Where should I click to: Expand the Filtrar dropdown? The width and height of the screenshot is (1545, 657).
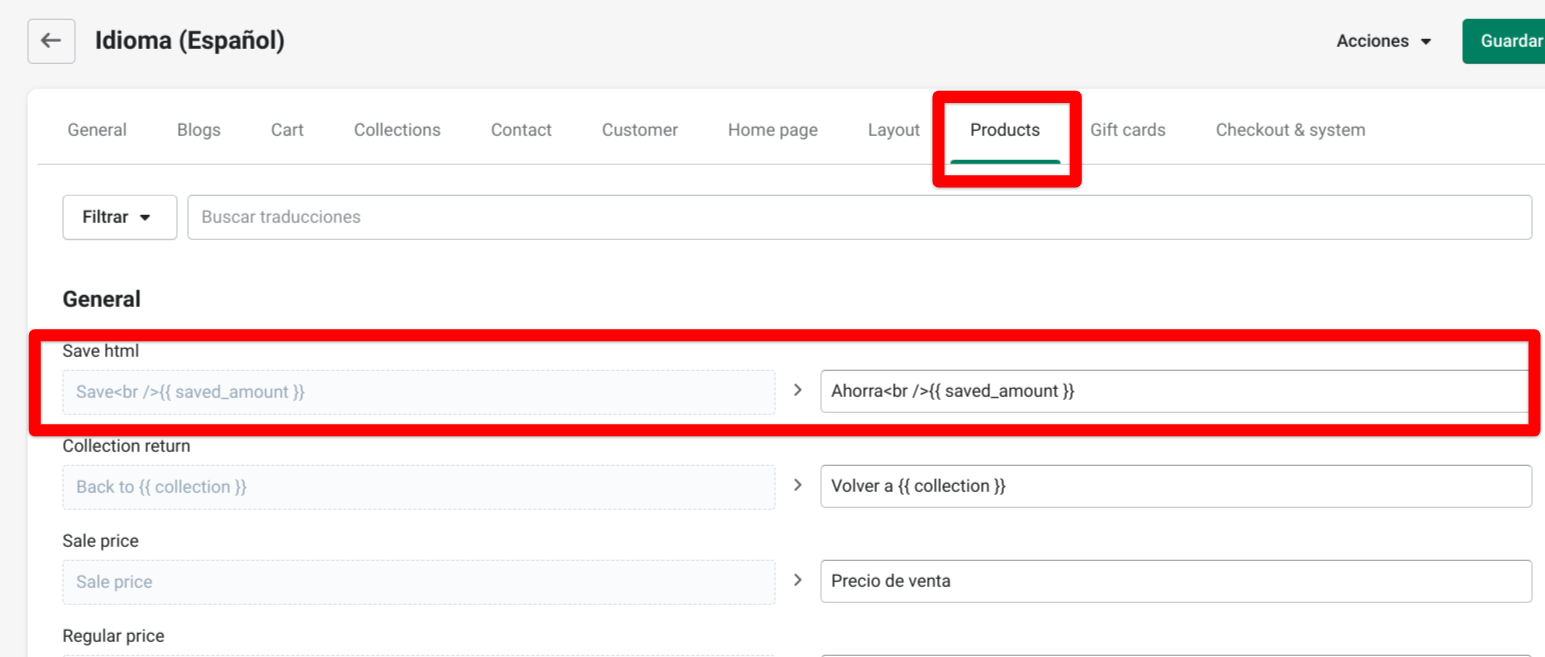click(119, 217)
